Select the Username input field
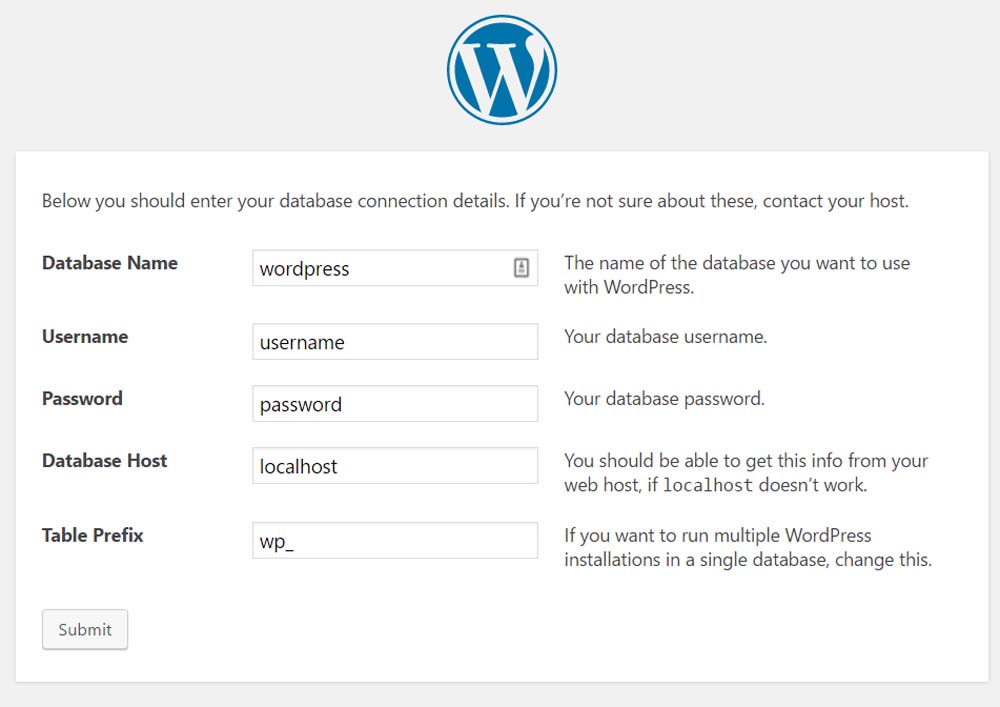 tap(395, 342)
